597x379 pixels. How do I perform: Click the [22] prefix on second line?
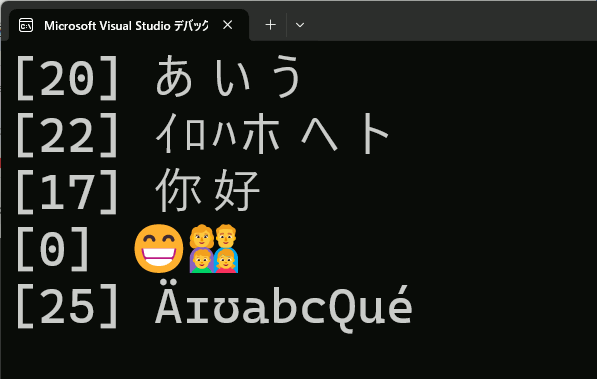click(x=67, y=135)
